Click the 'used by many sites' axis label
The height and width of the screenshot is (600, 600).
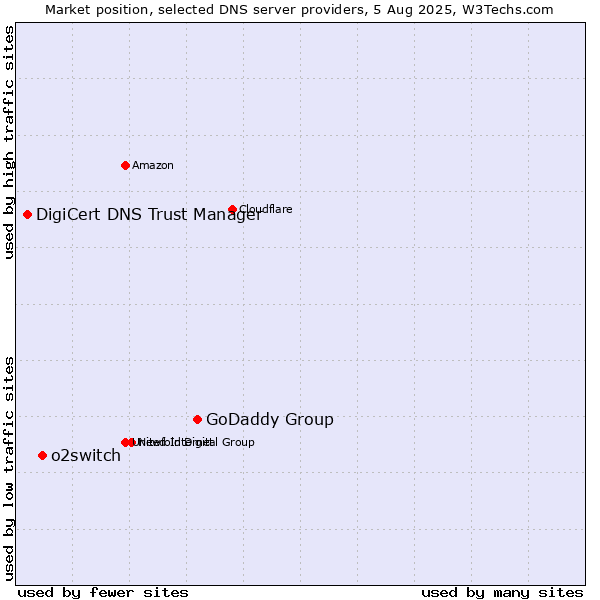[x=502, y=593]
